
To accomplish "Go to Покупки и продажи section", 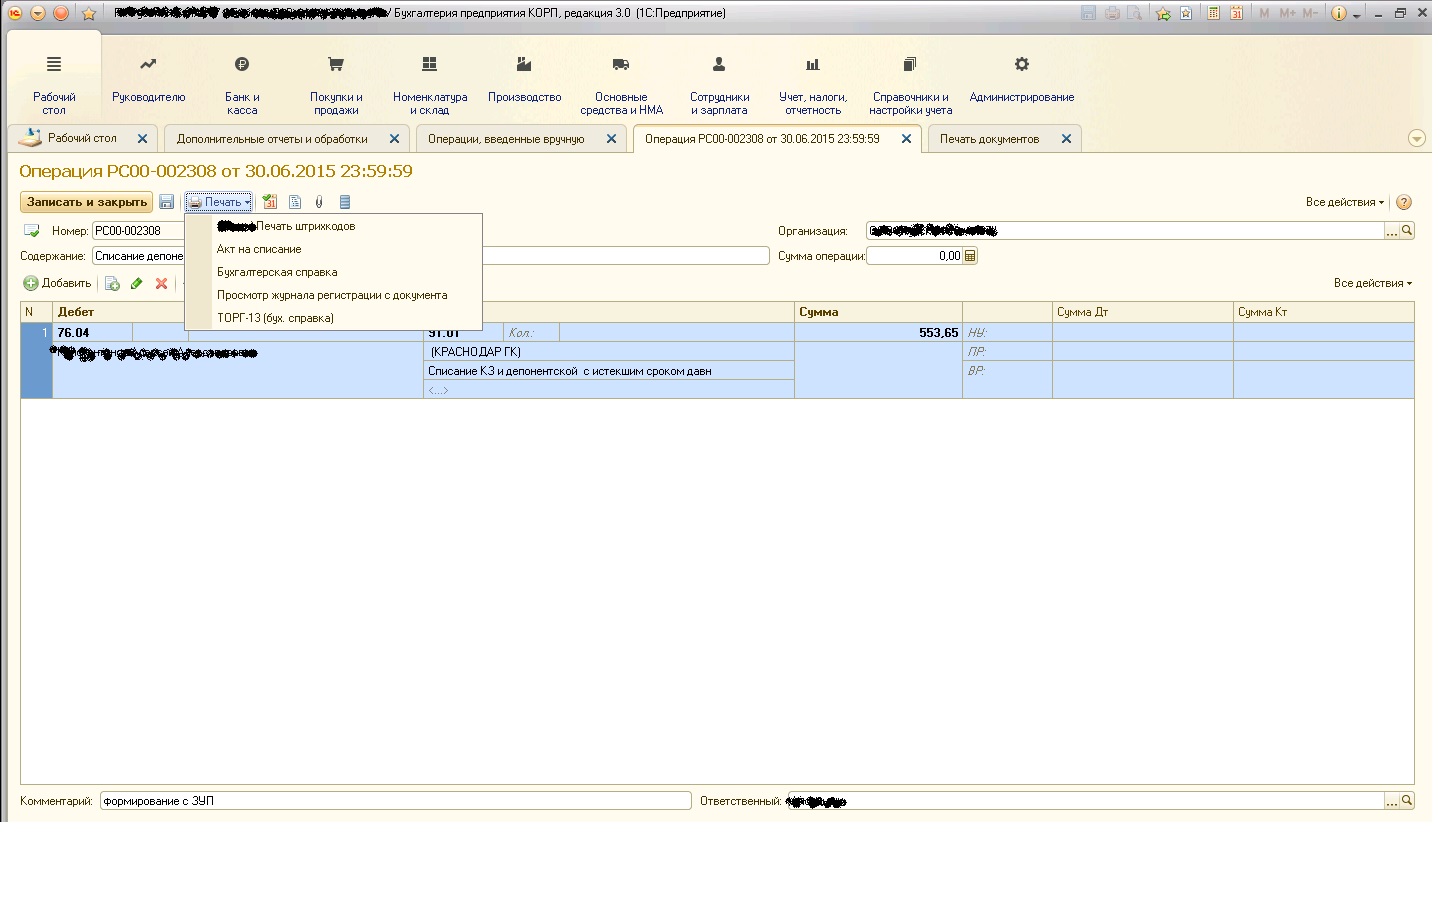I will 336,85.
